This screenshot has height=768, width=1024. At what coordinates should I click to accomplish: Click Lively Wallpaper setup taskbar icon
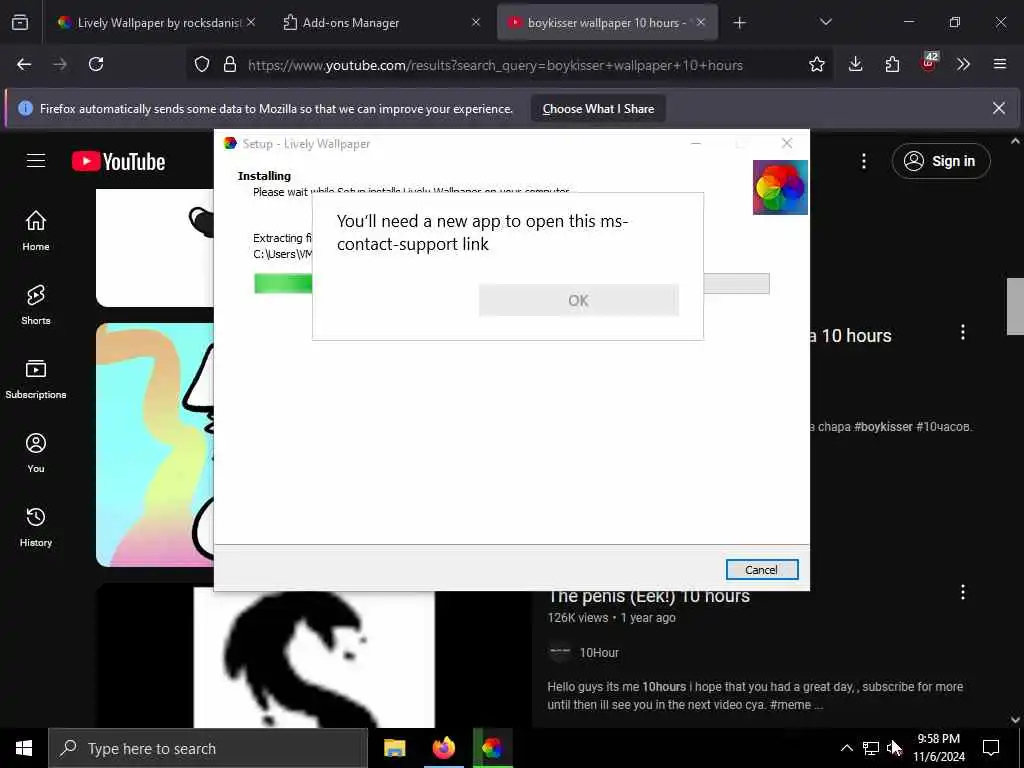(492, 748)
